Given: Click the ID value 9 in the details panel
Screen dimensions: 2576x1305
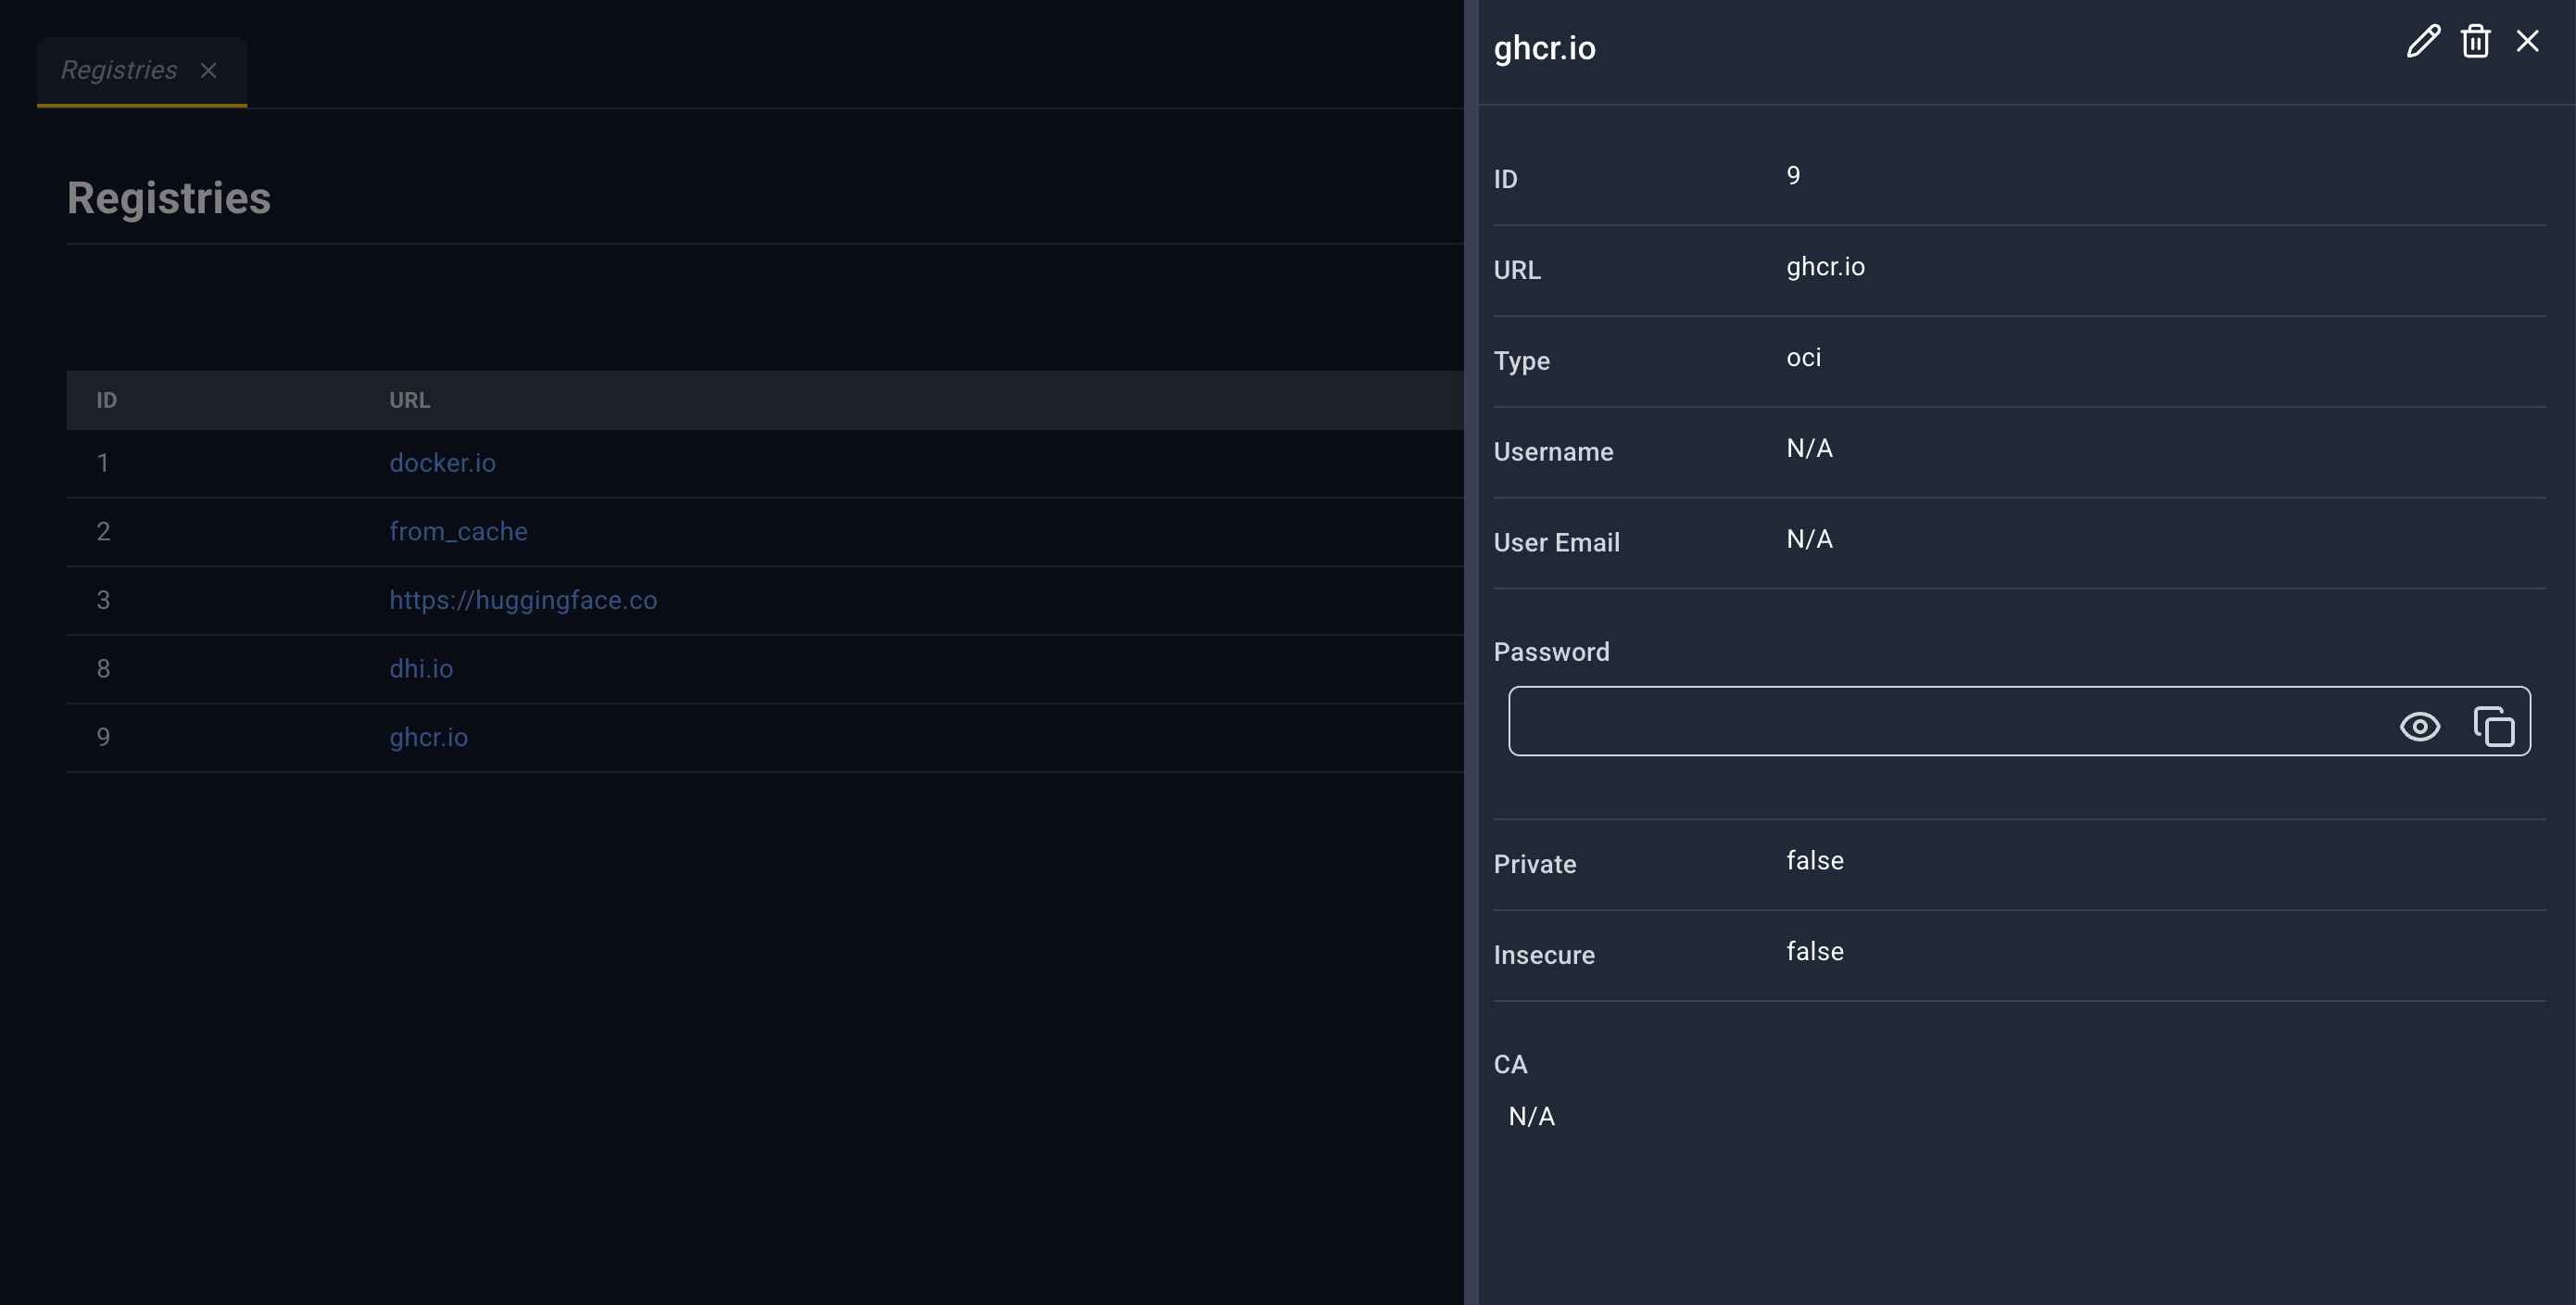Looking at the screenshot, I should click(1793, 176).
